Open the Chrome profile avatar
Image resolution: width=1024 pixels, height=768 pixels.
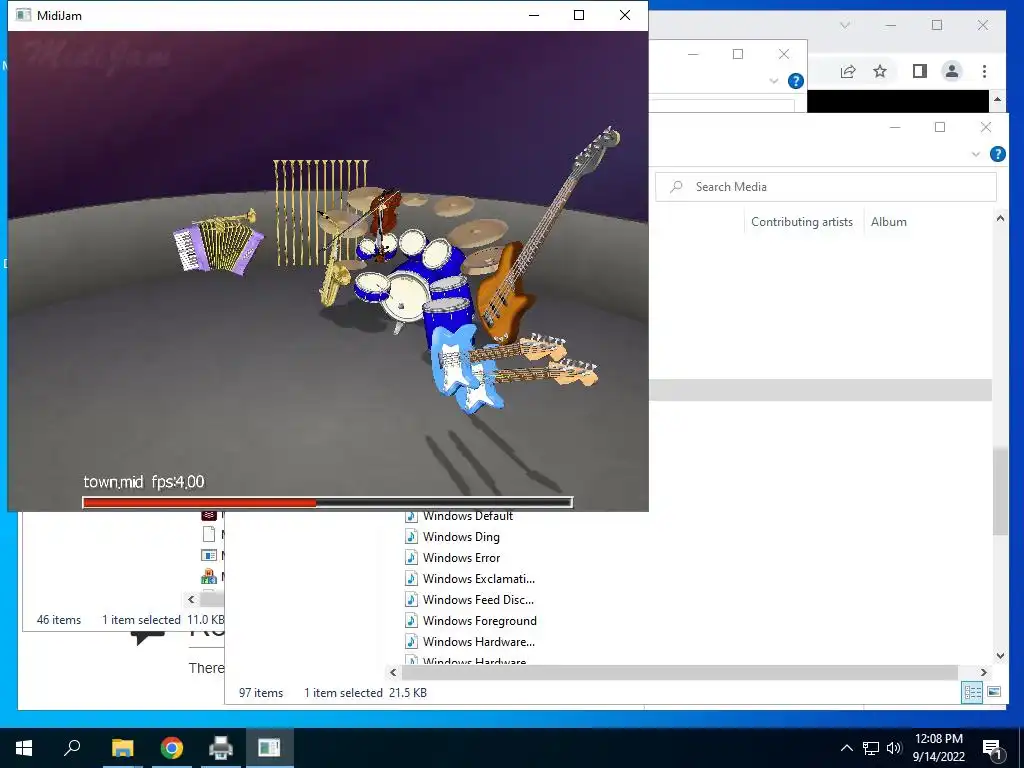click(952, 71)
